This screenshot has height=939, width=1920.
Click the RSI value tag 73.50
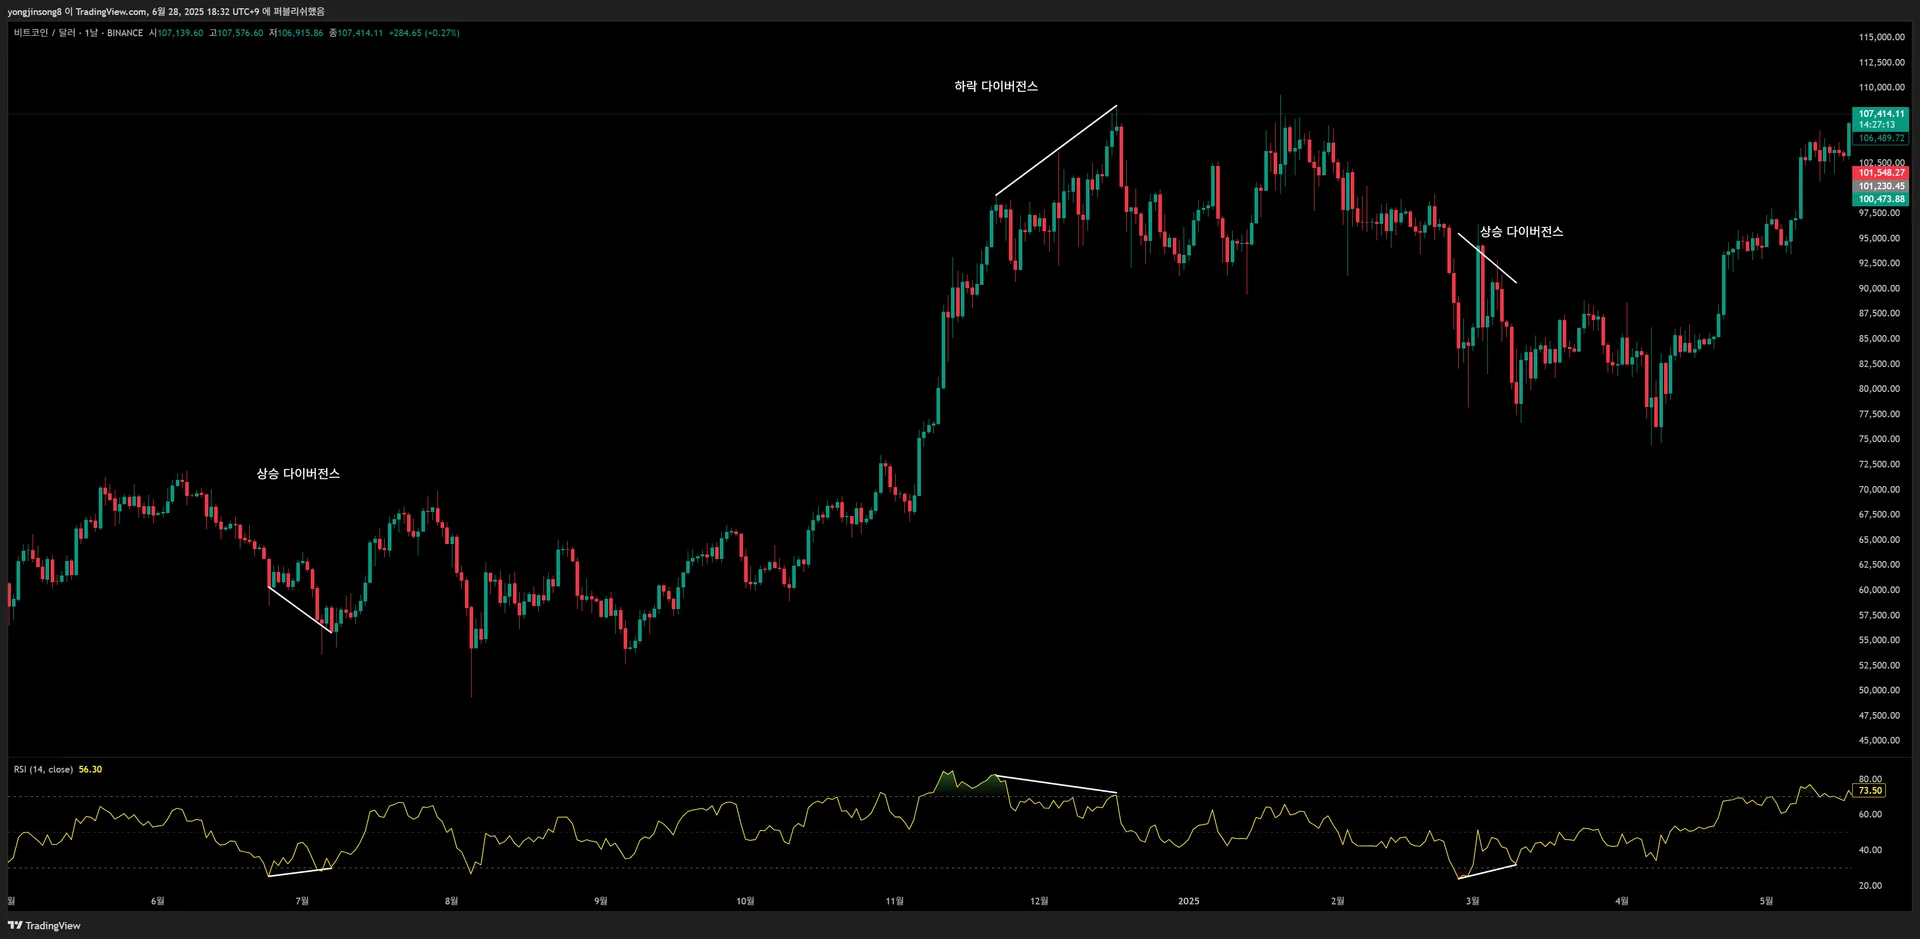[1869, 791]
